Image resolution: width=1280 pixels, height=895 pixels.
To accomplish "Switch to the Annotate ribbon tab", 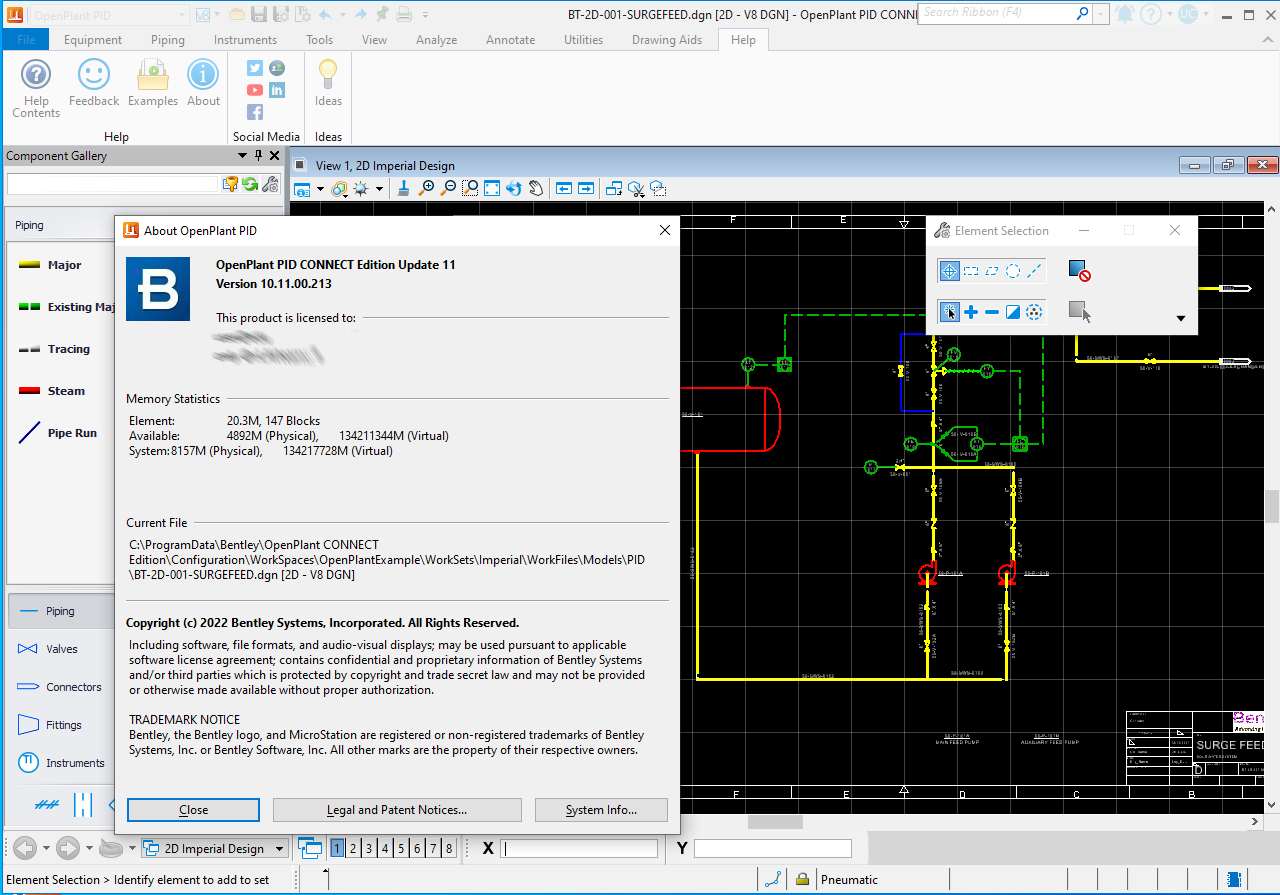I will pos(510,40).
